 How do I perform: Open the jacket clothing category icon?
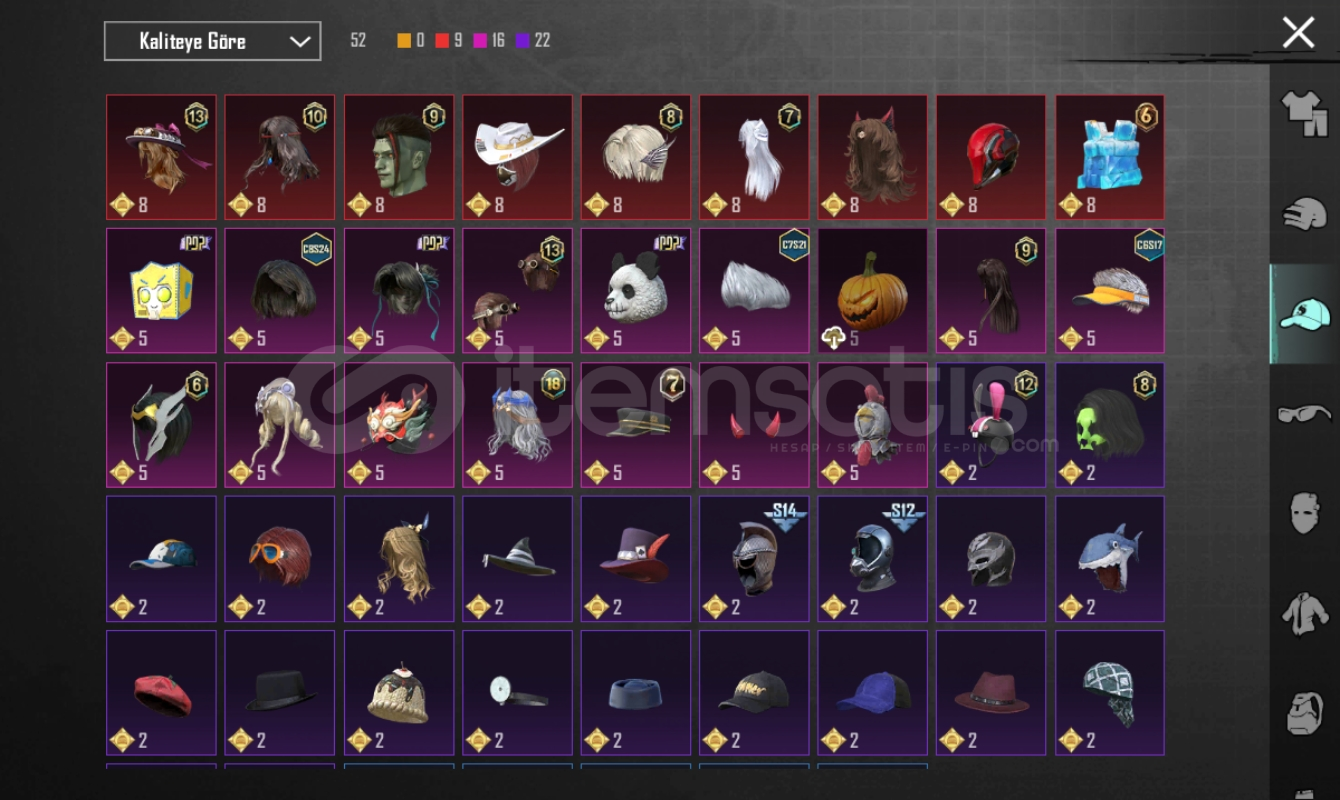(1304, 613)
